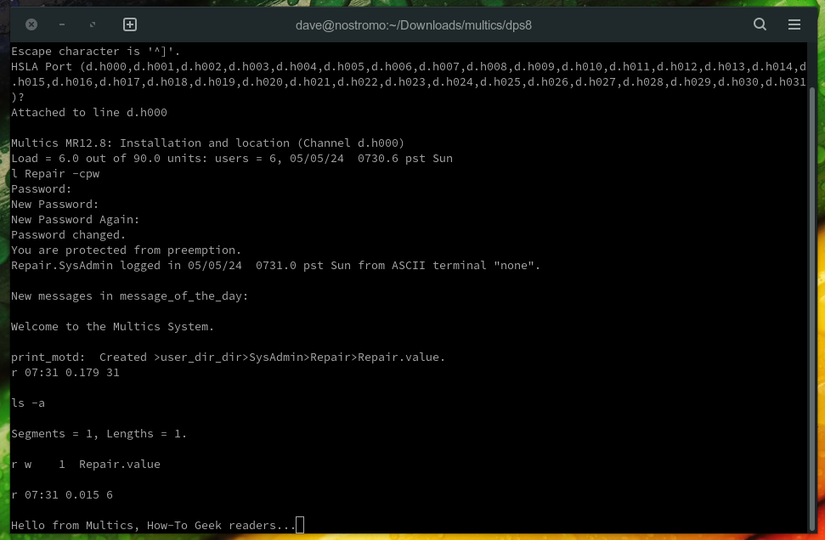Maximize the terminal window
The width and height of the screenshot is (825, 540).
pos(93,25)
